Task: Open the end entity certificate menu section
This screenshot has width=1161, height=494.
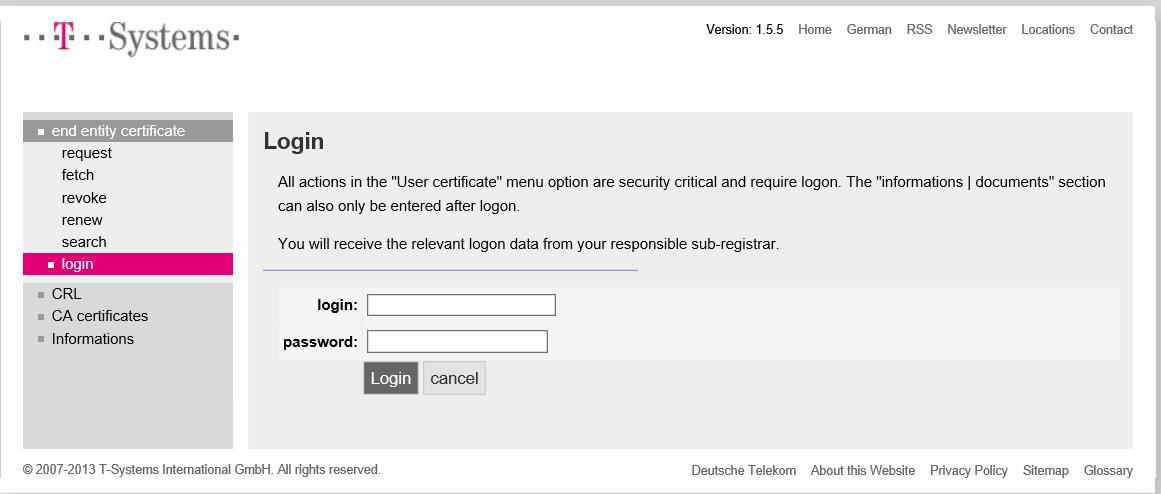Action: 118,131
